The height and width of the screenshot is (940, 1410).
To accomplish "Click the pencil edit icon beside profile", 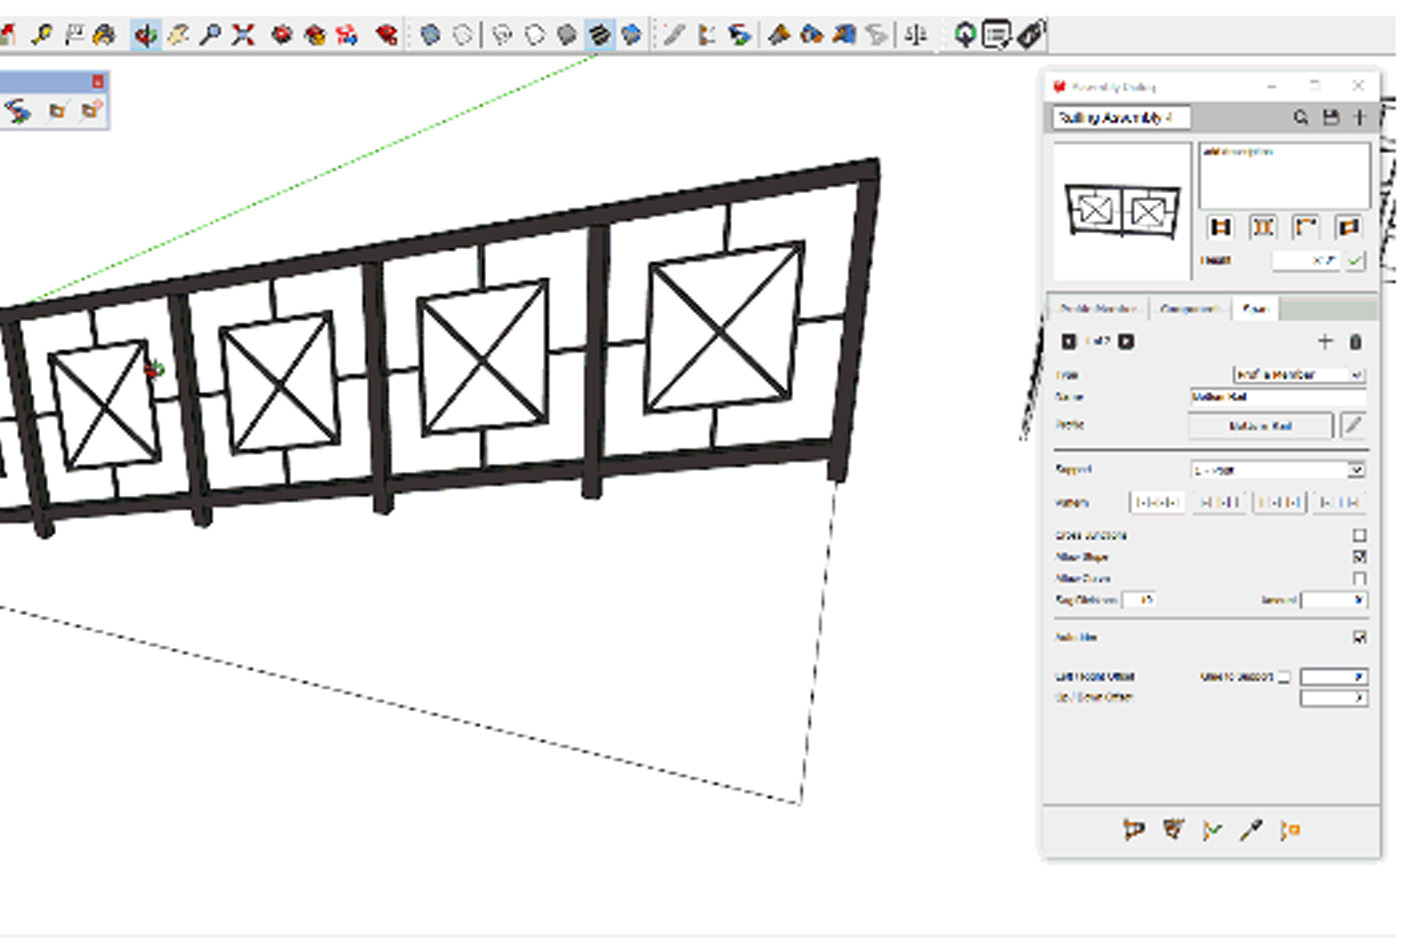I will point(1353,426).
